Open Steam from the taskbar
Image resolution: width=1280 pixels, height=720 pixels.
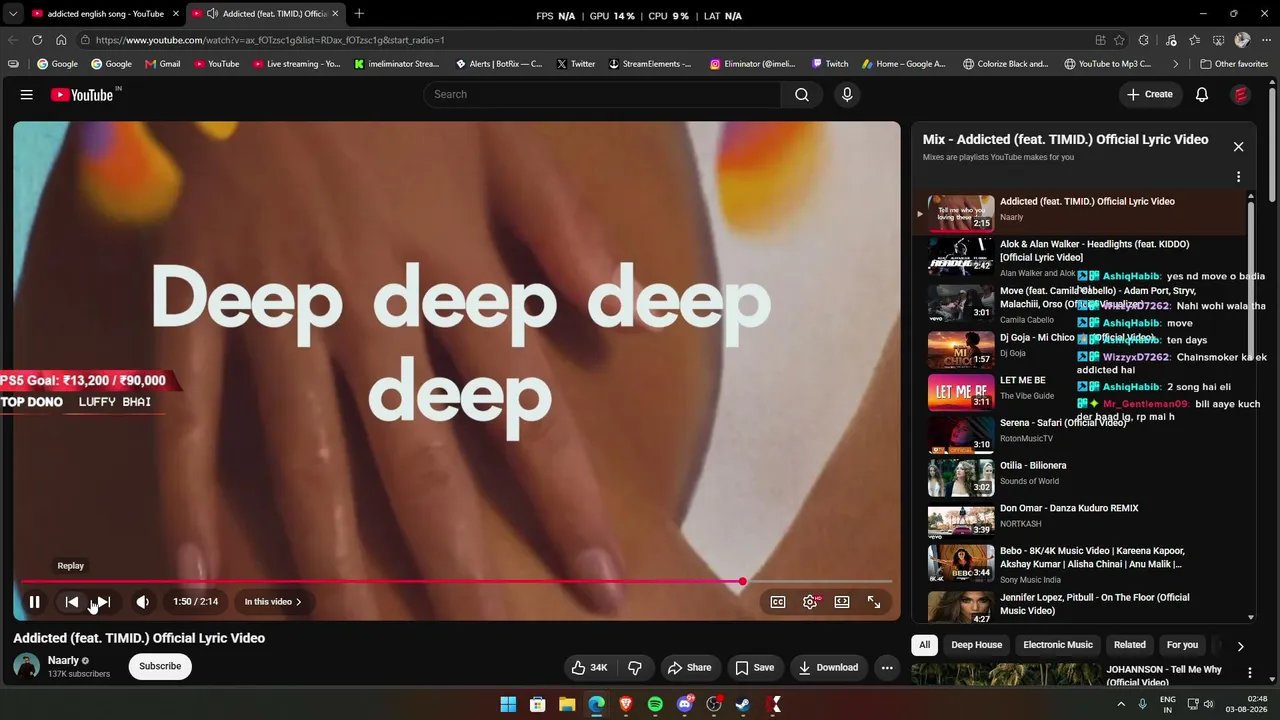pos(743,705)
